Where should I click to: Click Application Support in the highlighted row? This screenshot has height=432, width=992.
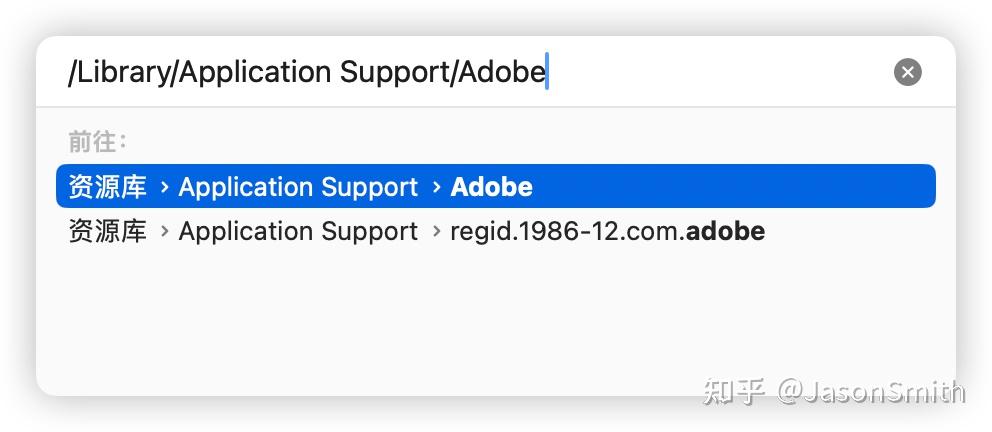[298, 187]
